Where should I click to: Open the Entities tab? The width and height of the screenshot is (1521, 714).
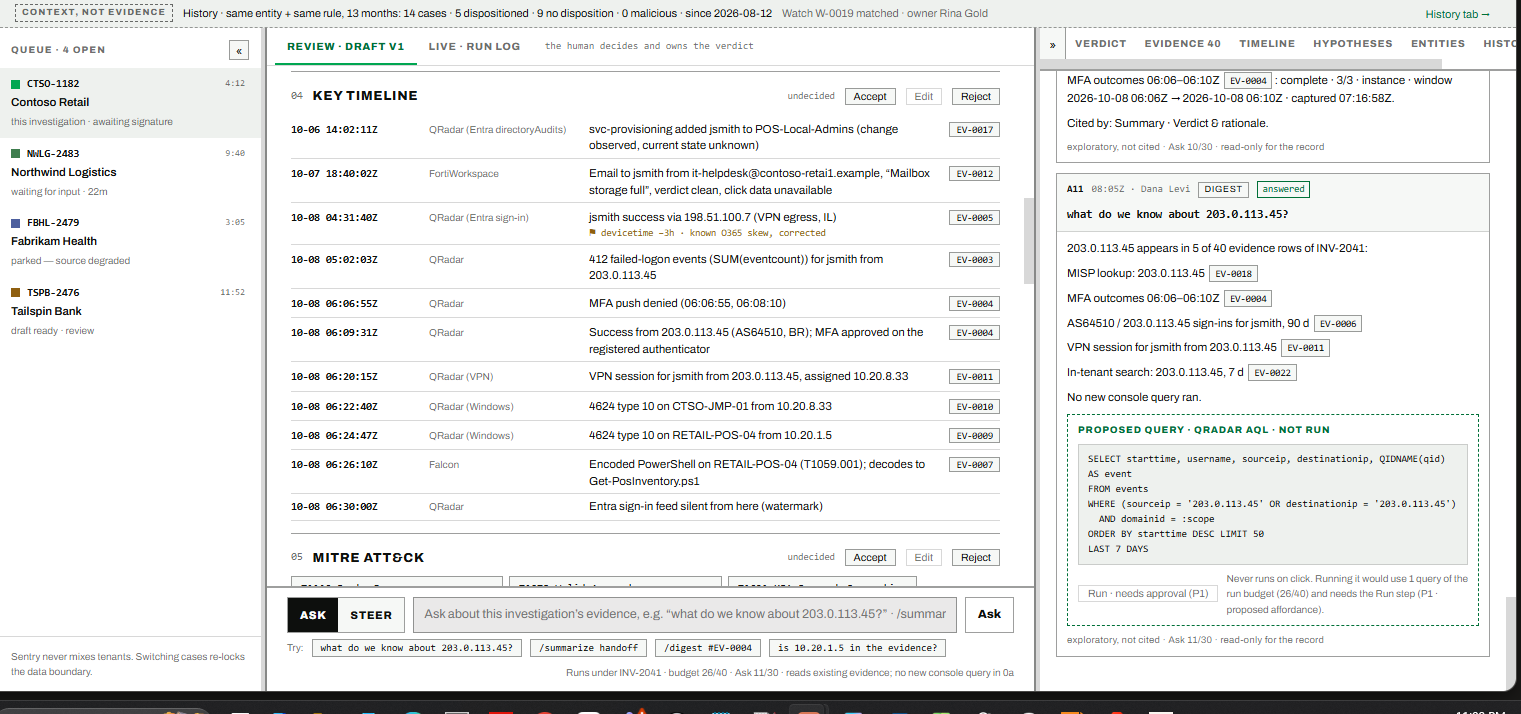[x=1438, y=44]
